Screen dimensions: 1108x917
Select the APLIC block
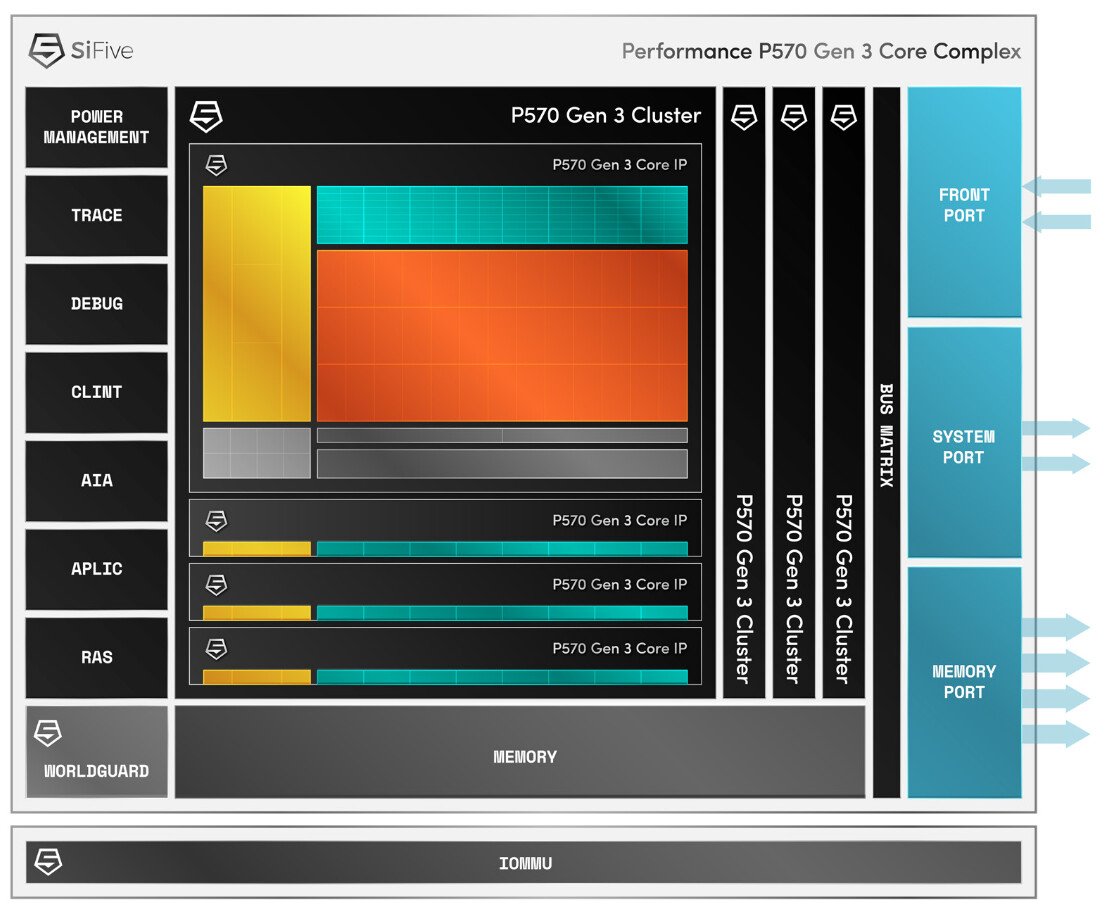(97, 569)
